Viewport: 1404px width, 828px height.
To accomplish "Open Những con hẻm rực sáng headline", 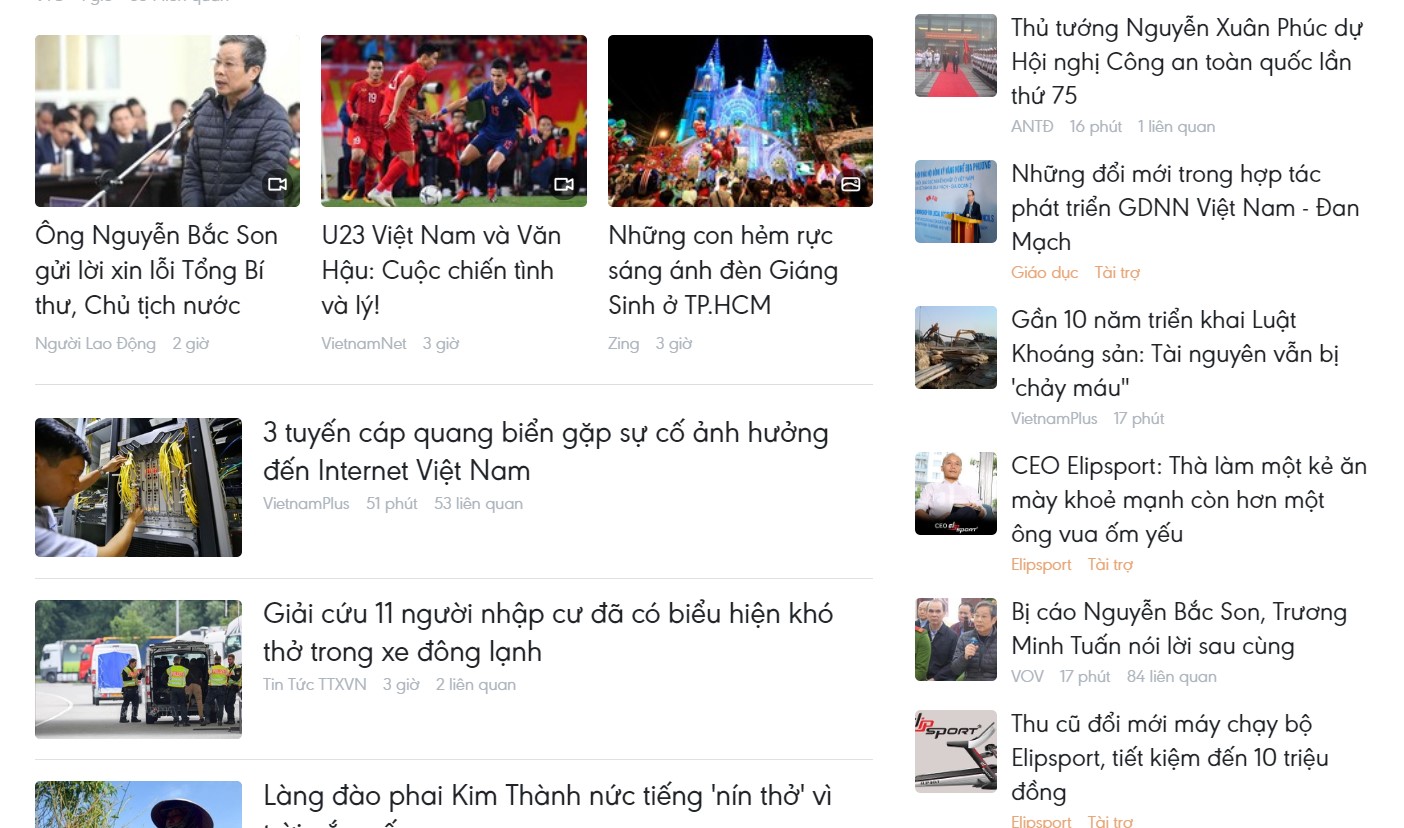I will (723, 270).
